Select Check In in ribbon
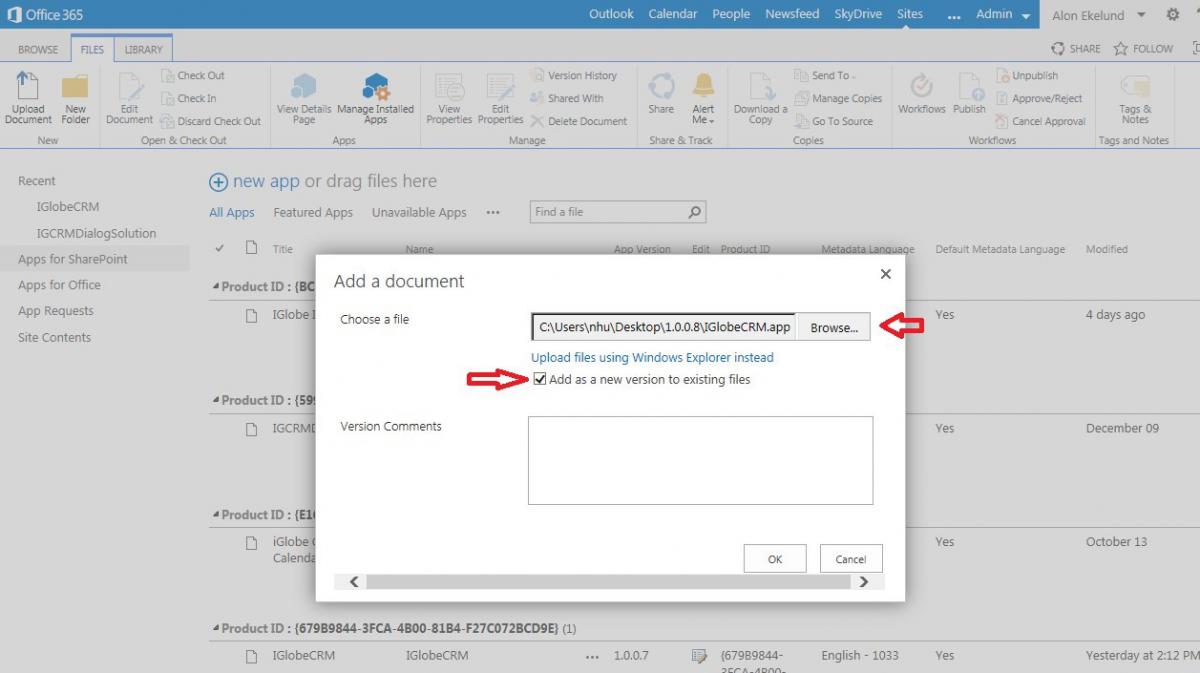This screenshot has height=673, width=1200. tap(189, 98)
